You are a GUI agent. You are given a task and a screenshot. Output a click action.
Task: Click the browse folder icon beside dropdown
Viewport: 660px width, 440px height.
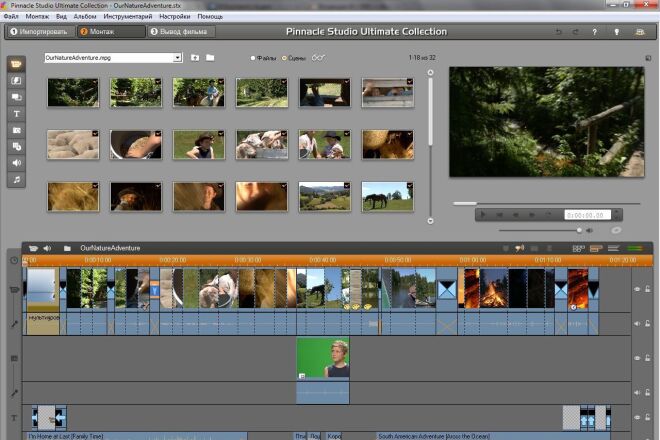coord(210,58)
